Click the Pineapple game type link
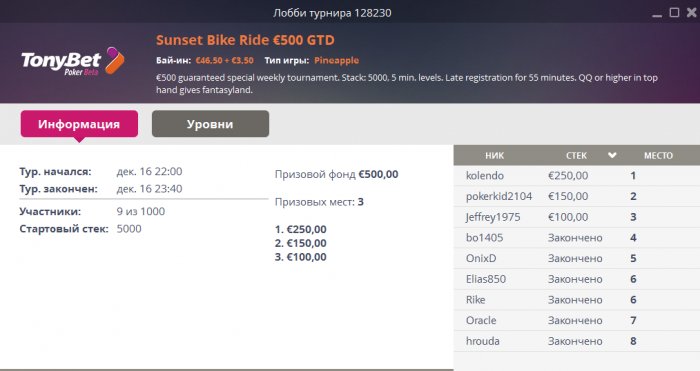Viewport: 700px width, 371px height. (x=337, y=60)
